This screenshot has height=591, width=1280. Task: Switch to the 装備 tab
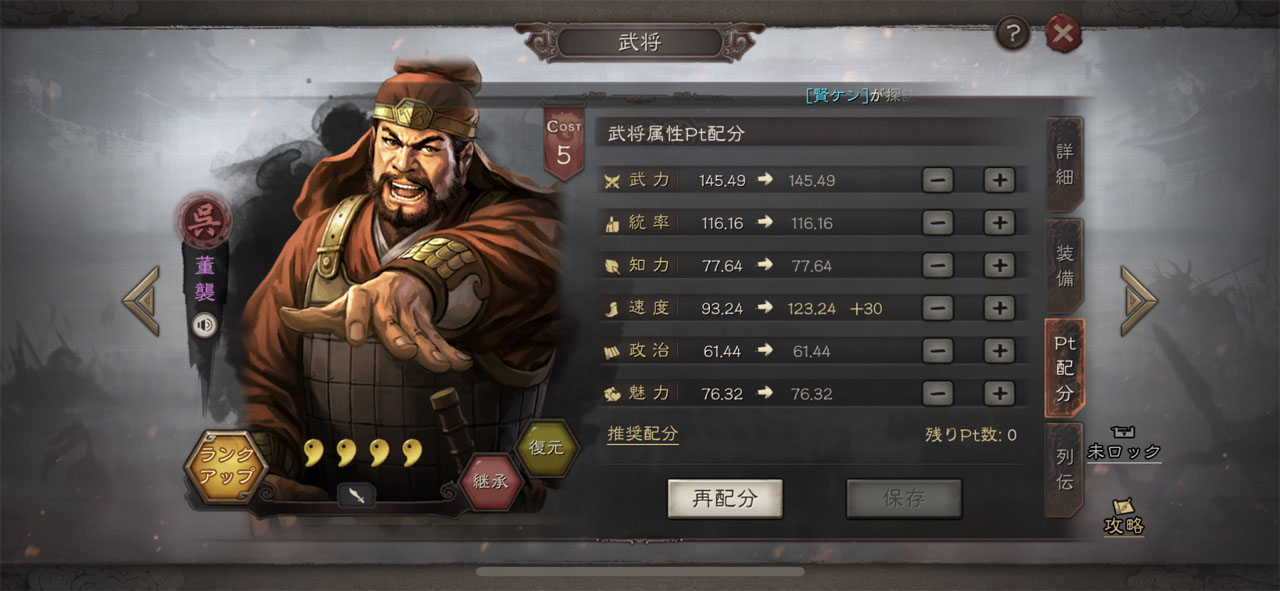(1064, 265)
